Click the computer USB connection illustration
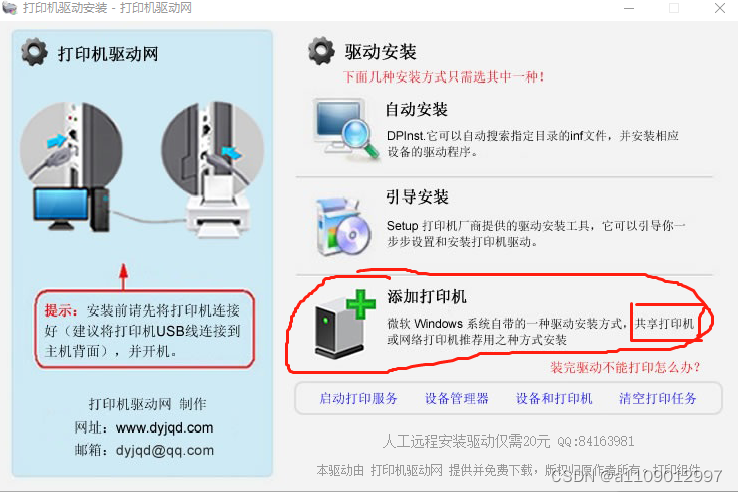The image size is (738, 492). point(71,166)
